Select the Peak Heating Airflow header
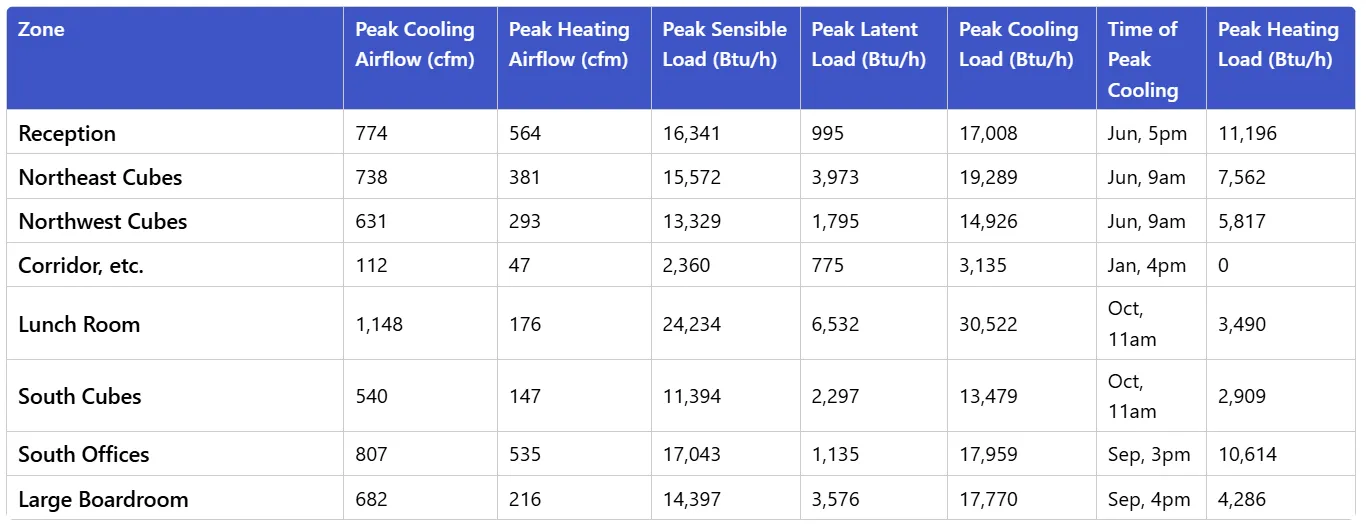The height and width of the screenshot is (528, 1366). pyautogui.click(x=569, y=44)
